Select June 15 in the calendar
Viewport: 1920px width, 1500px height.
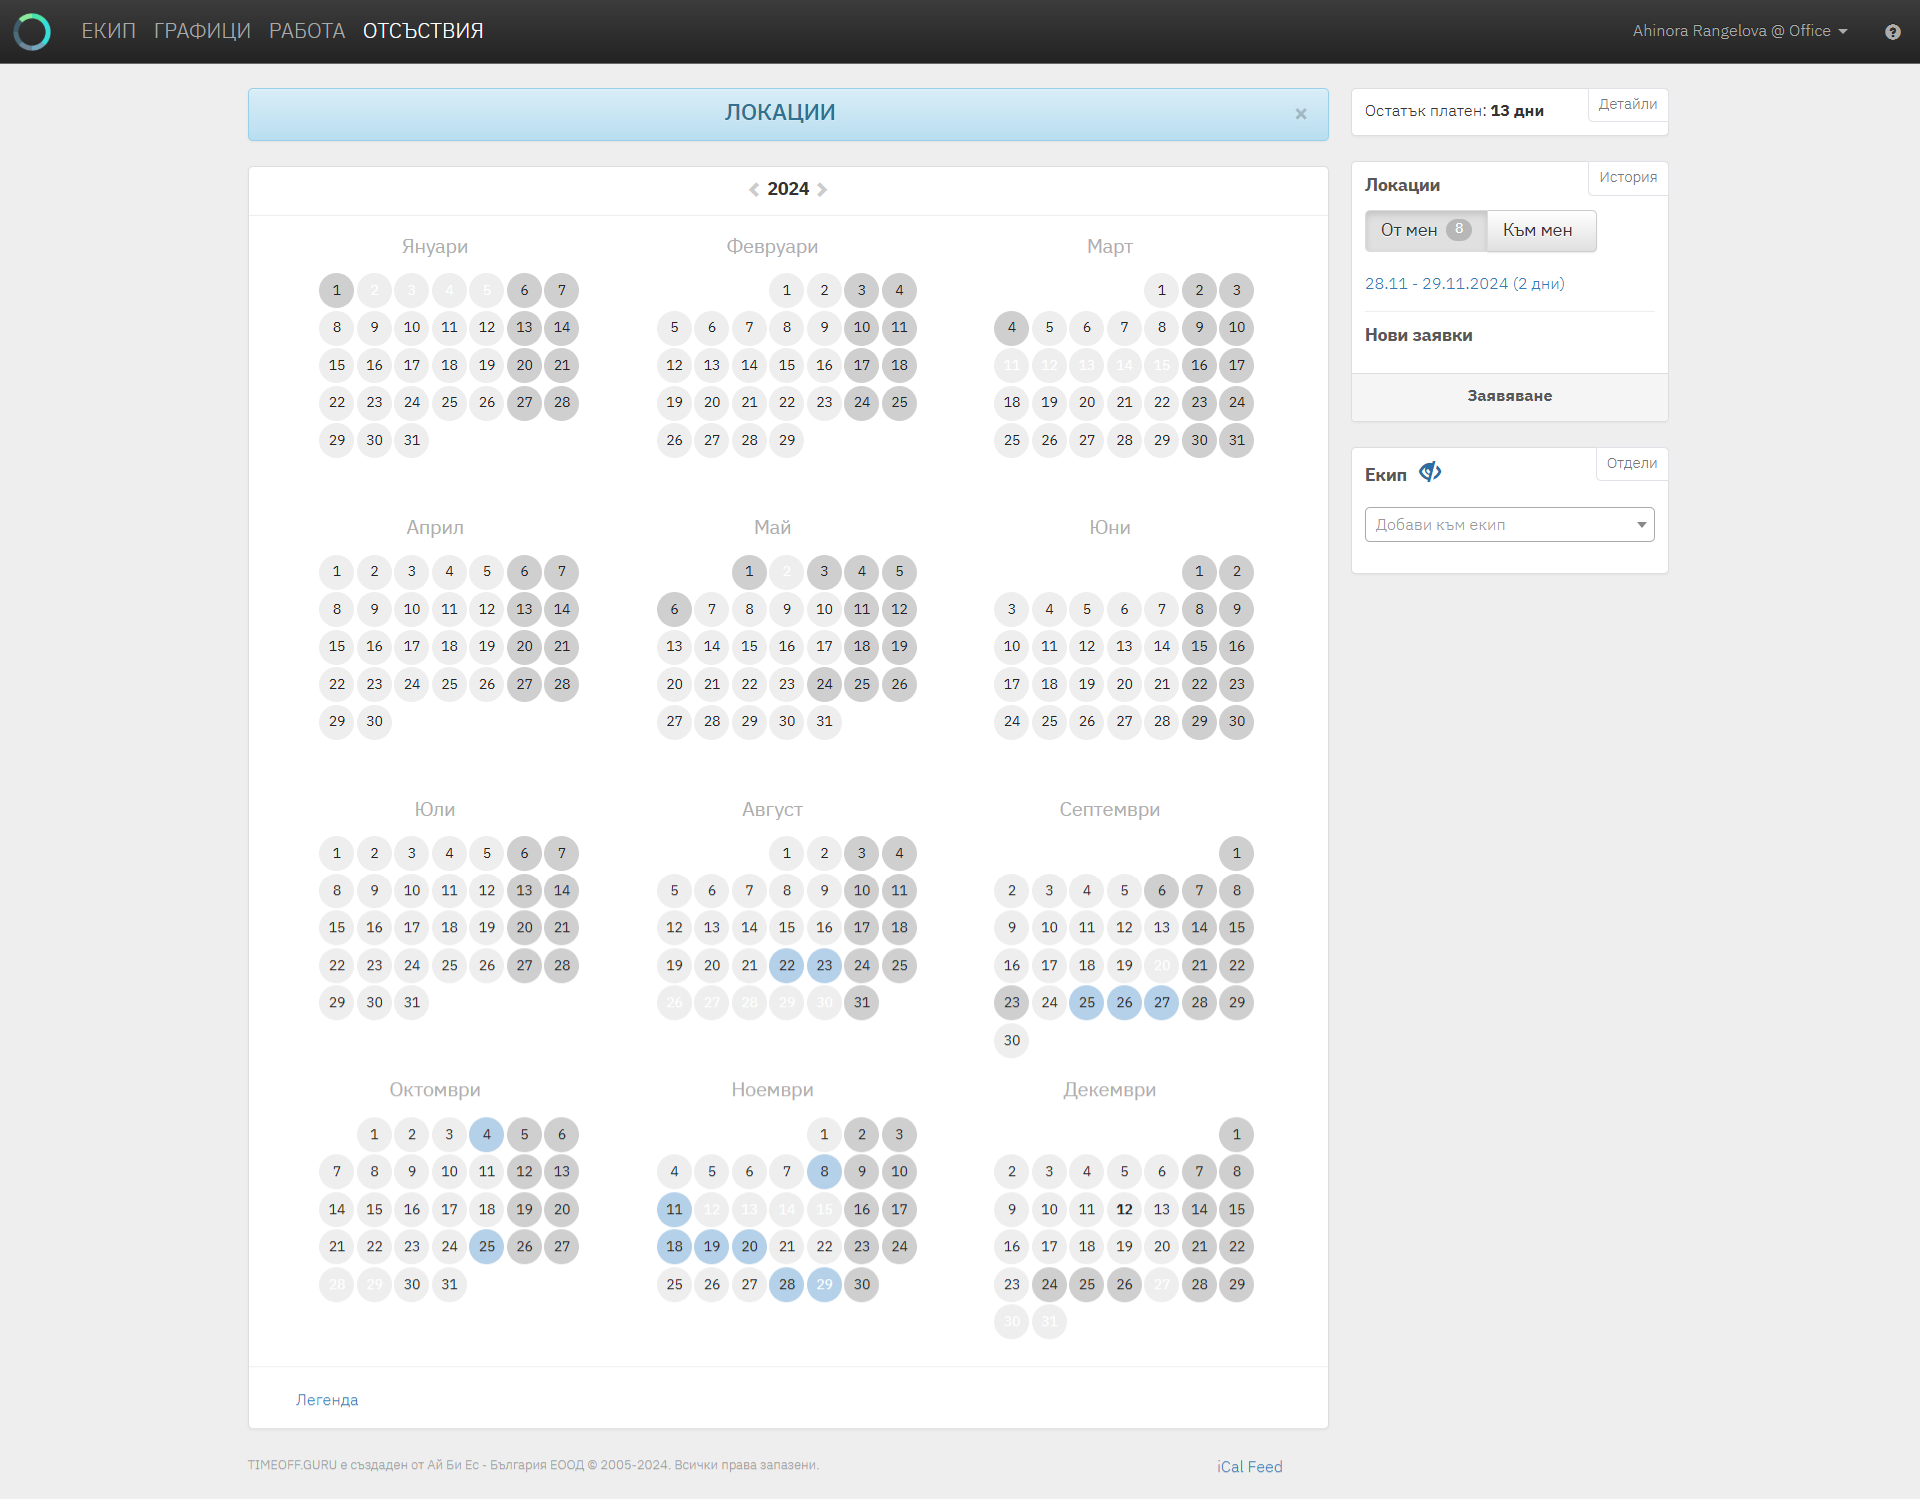click(1199, 646)
